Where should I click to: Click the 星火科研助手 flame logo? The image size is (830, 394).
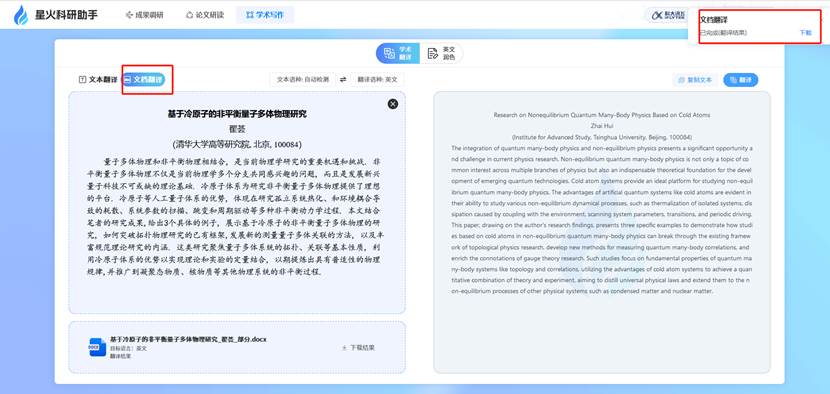click(x=21, y=15)
